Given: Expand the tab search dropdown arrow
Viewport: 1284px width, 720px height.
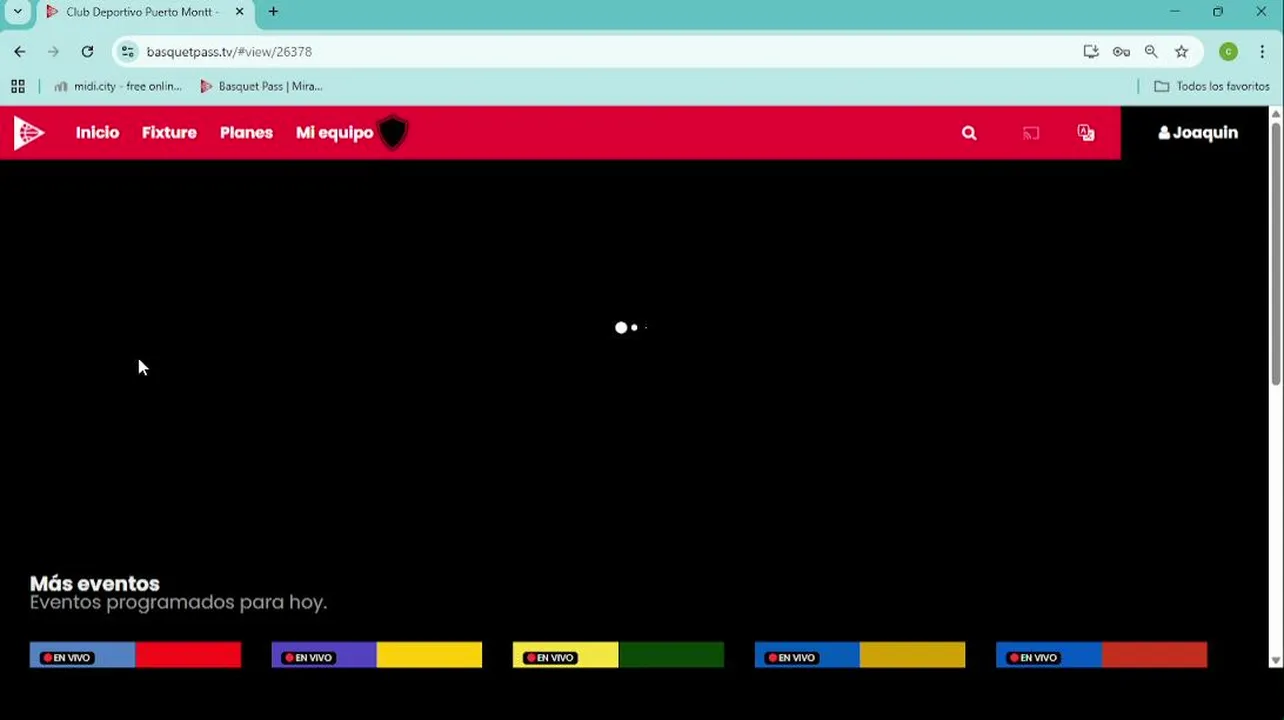Looking at the screenshot, I should click(x=18, y=12).
